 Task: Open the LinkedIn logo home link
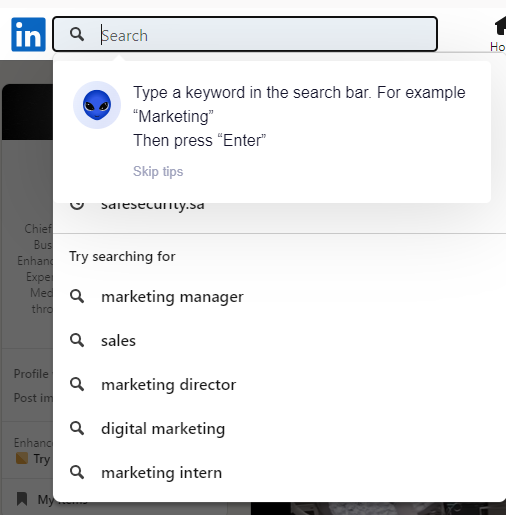[28, 34]
